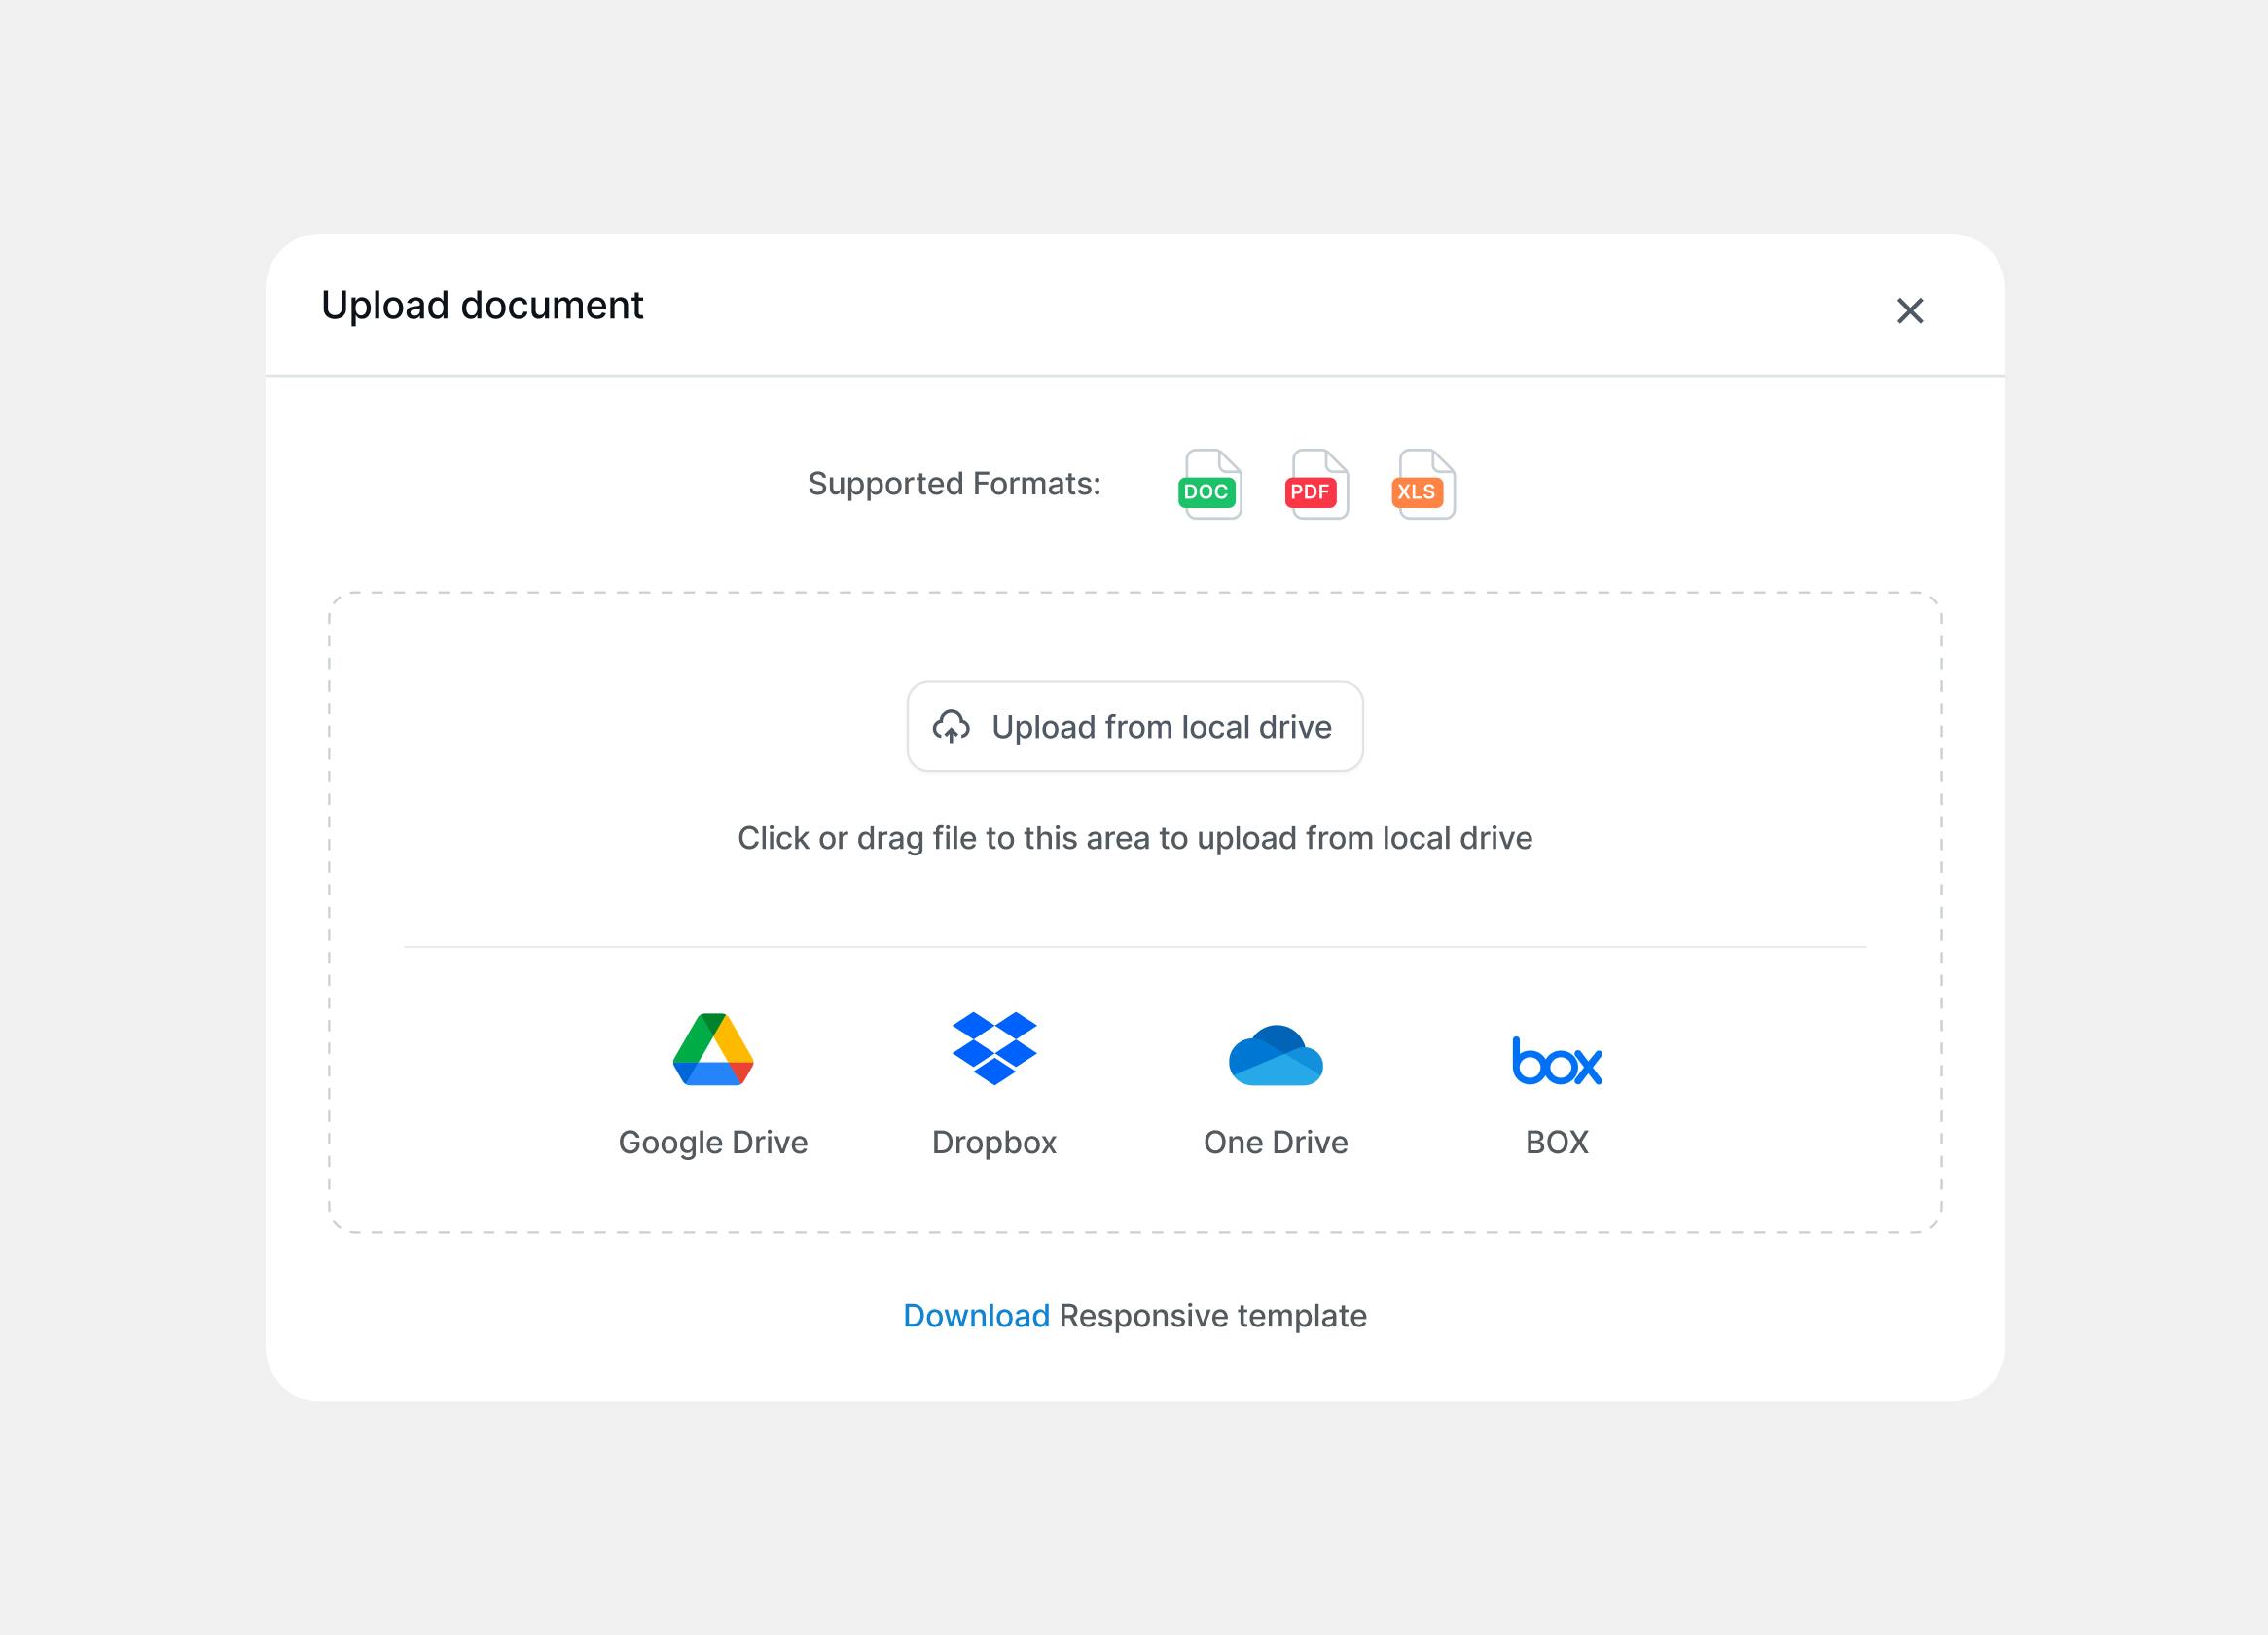Viewport: 2268px width, 1635px height.
Task: Click the PDF format file icon
Action: coord(1317,485)
